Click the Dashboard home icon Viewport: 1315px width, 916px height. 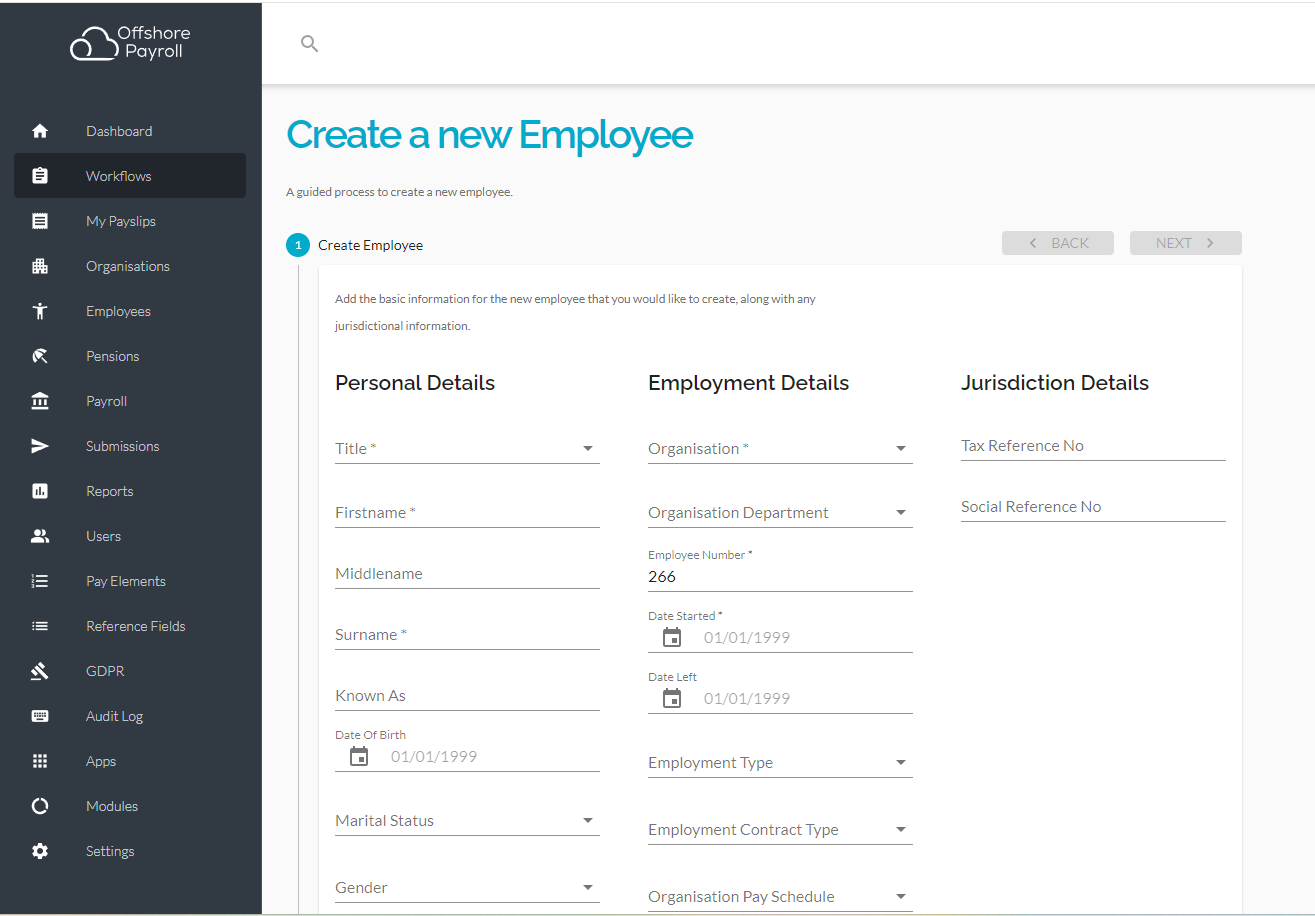40,131
